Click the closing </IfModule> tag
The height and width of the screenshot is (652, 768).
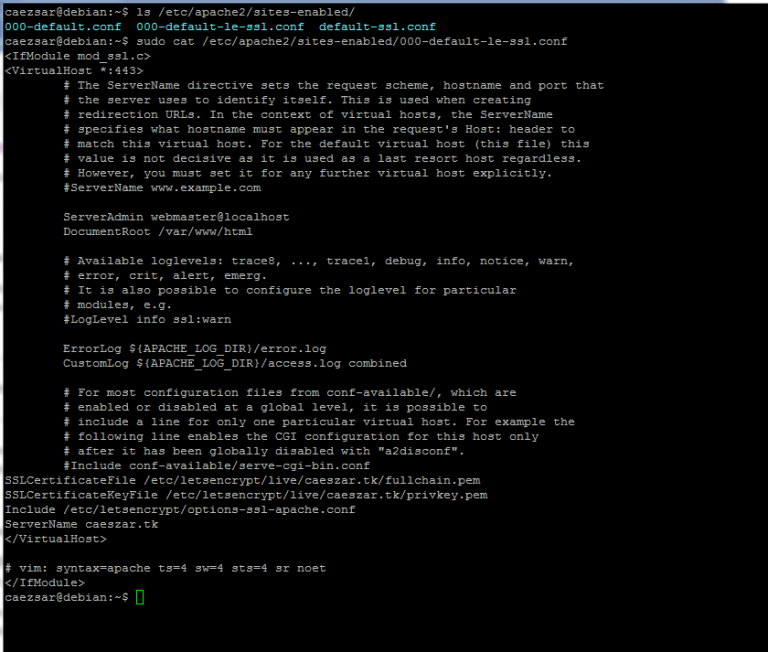click(x=45, y=582)
